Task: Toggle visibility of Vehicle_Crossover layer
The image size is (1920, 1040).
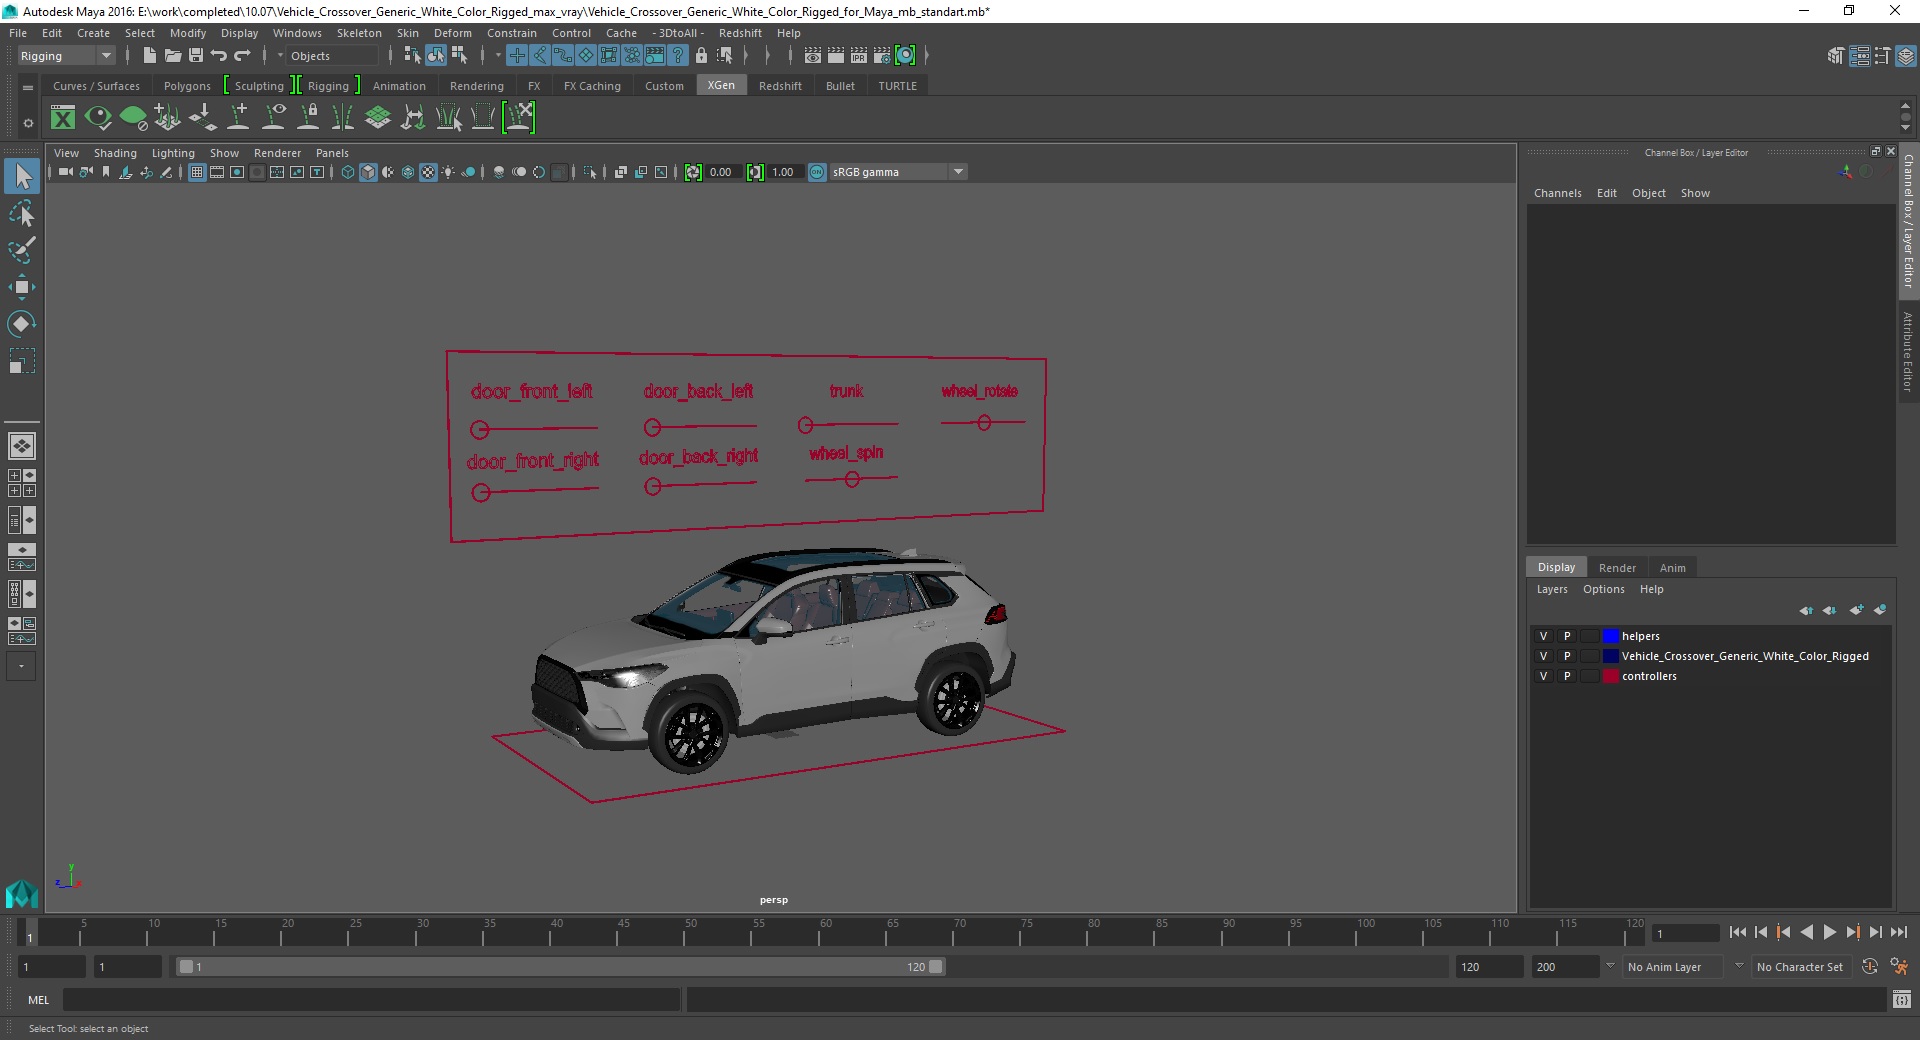Action: pyautogui.click(x=1543, y=656)
